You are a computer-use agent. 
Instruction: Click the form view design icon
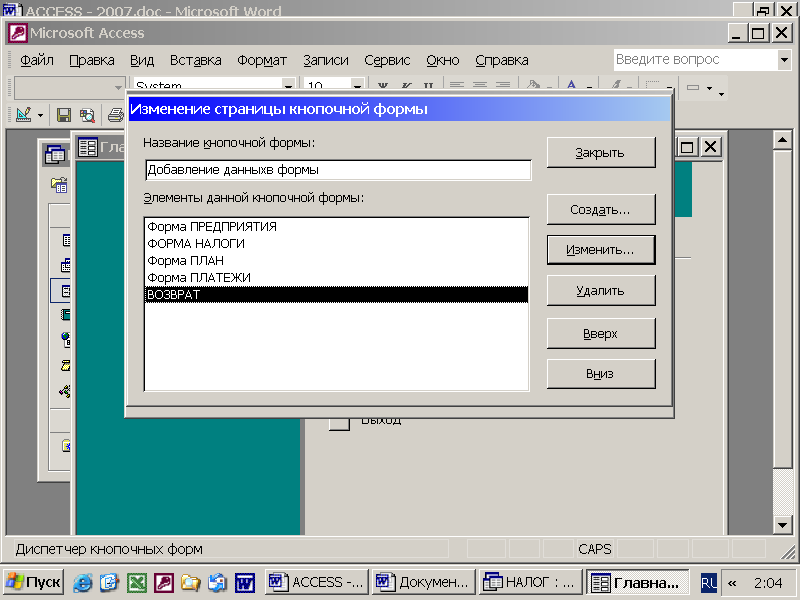pos(23,115)
